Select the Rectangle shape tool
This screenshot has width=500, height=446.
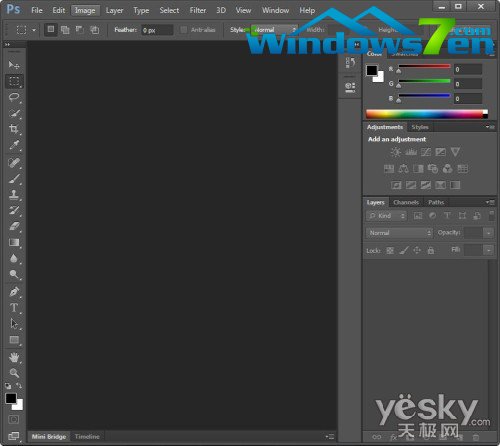[14, 340]
